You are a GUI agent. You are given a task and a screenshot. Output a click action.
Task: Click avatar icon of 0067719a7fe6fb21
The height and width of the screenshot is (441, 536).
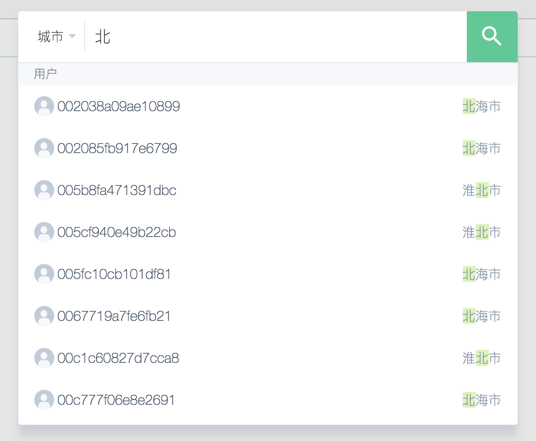(44, 316)
